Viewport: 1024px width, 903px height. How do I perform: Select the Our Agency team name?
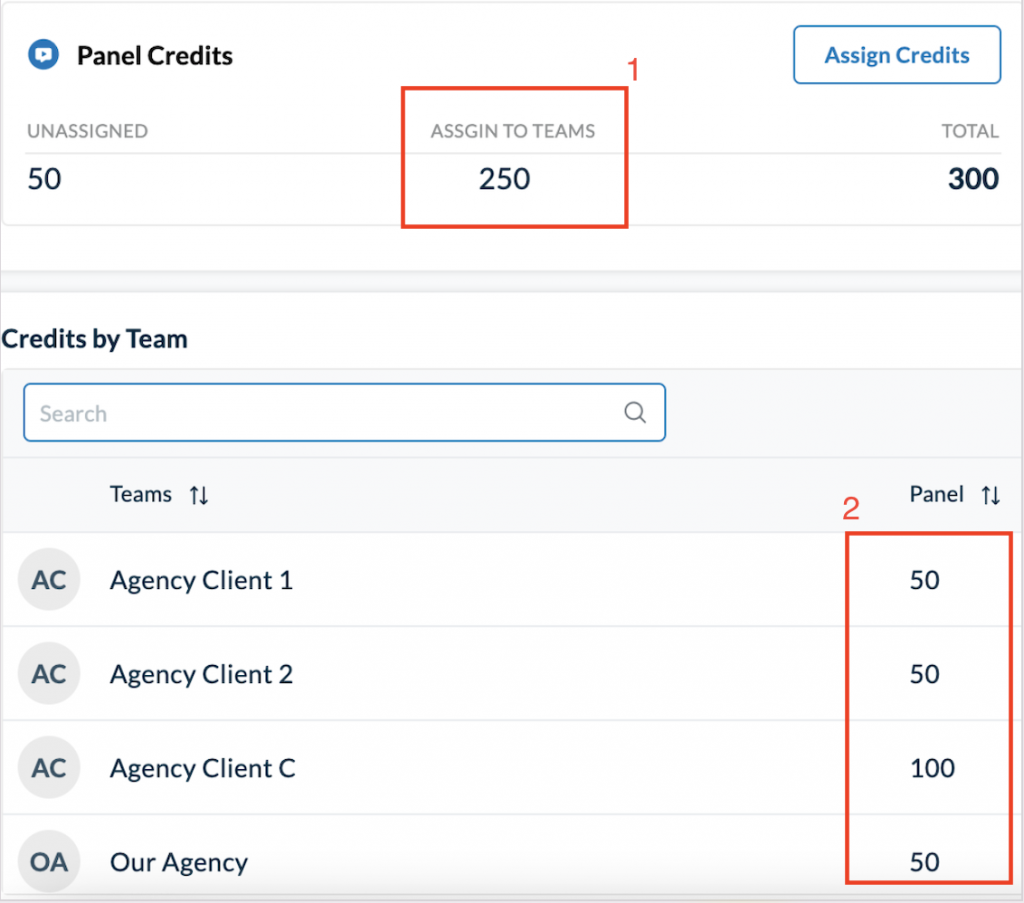pos(178,862)
